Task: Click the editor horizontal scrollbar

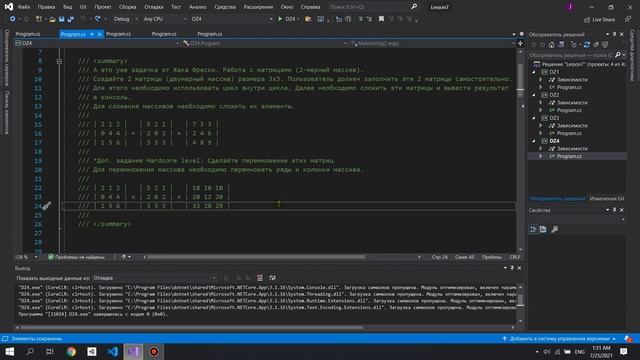Action: pos(256,257)
